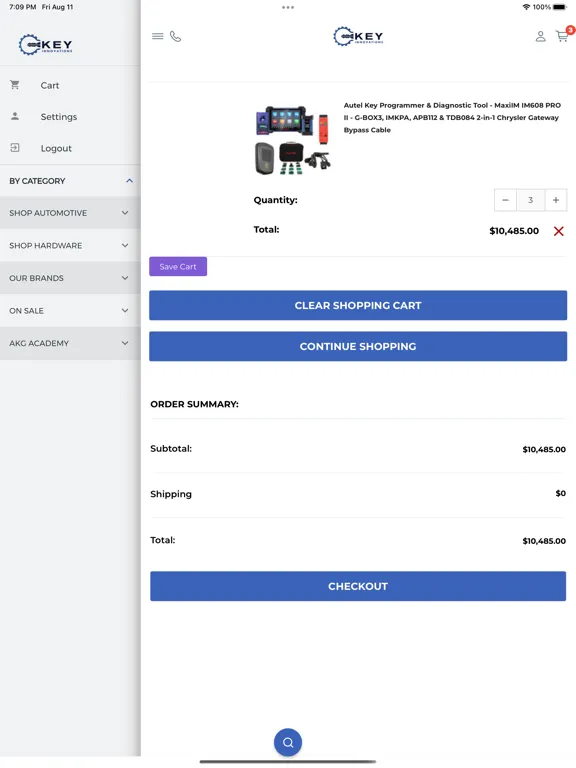
Task: Proceed with the CHECKOUT button
Action: (x=358, y=586)
